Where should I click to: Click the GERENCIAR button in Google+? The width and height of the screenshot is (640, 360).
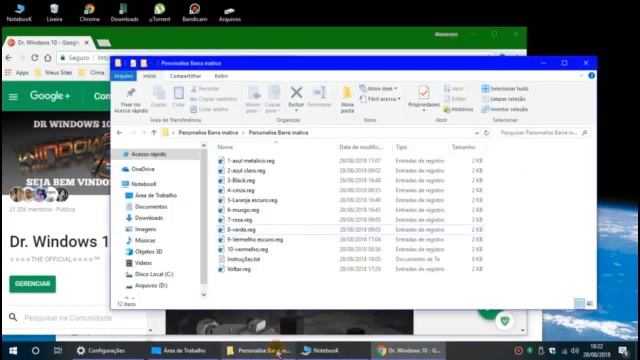[x=33, y=284]
